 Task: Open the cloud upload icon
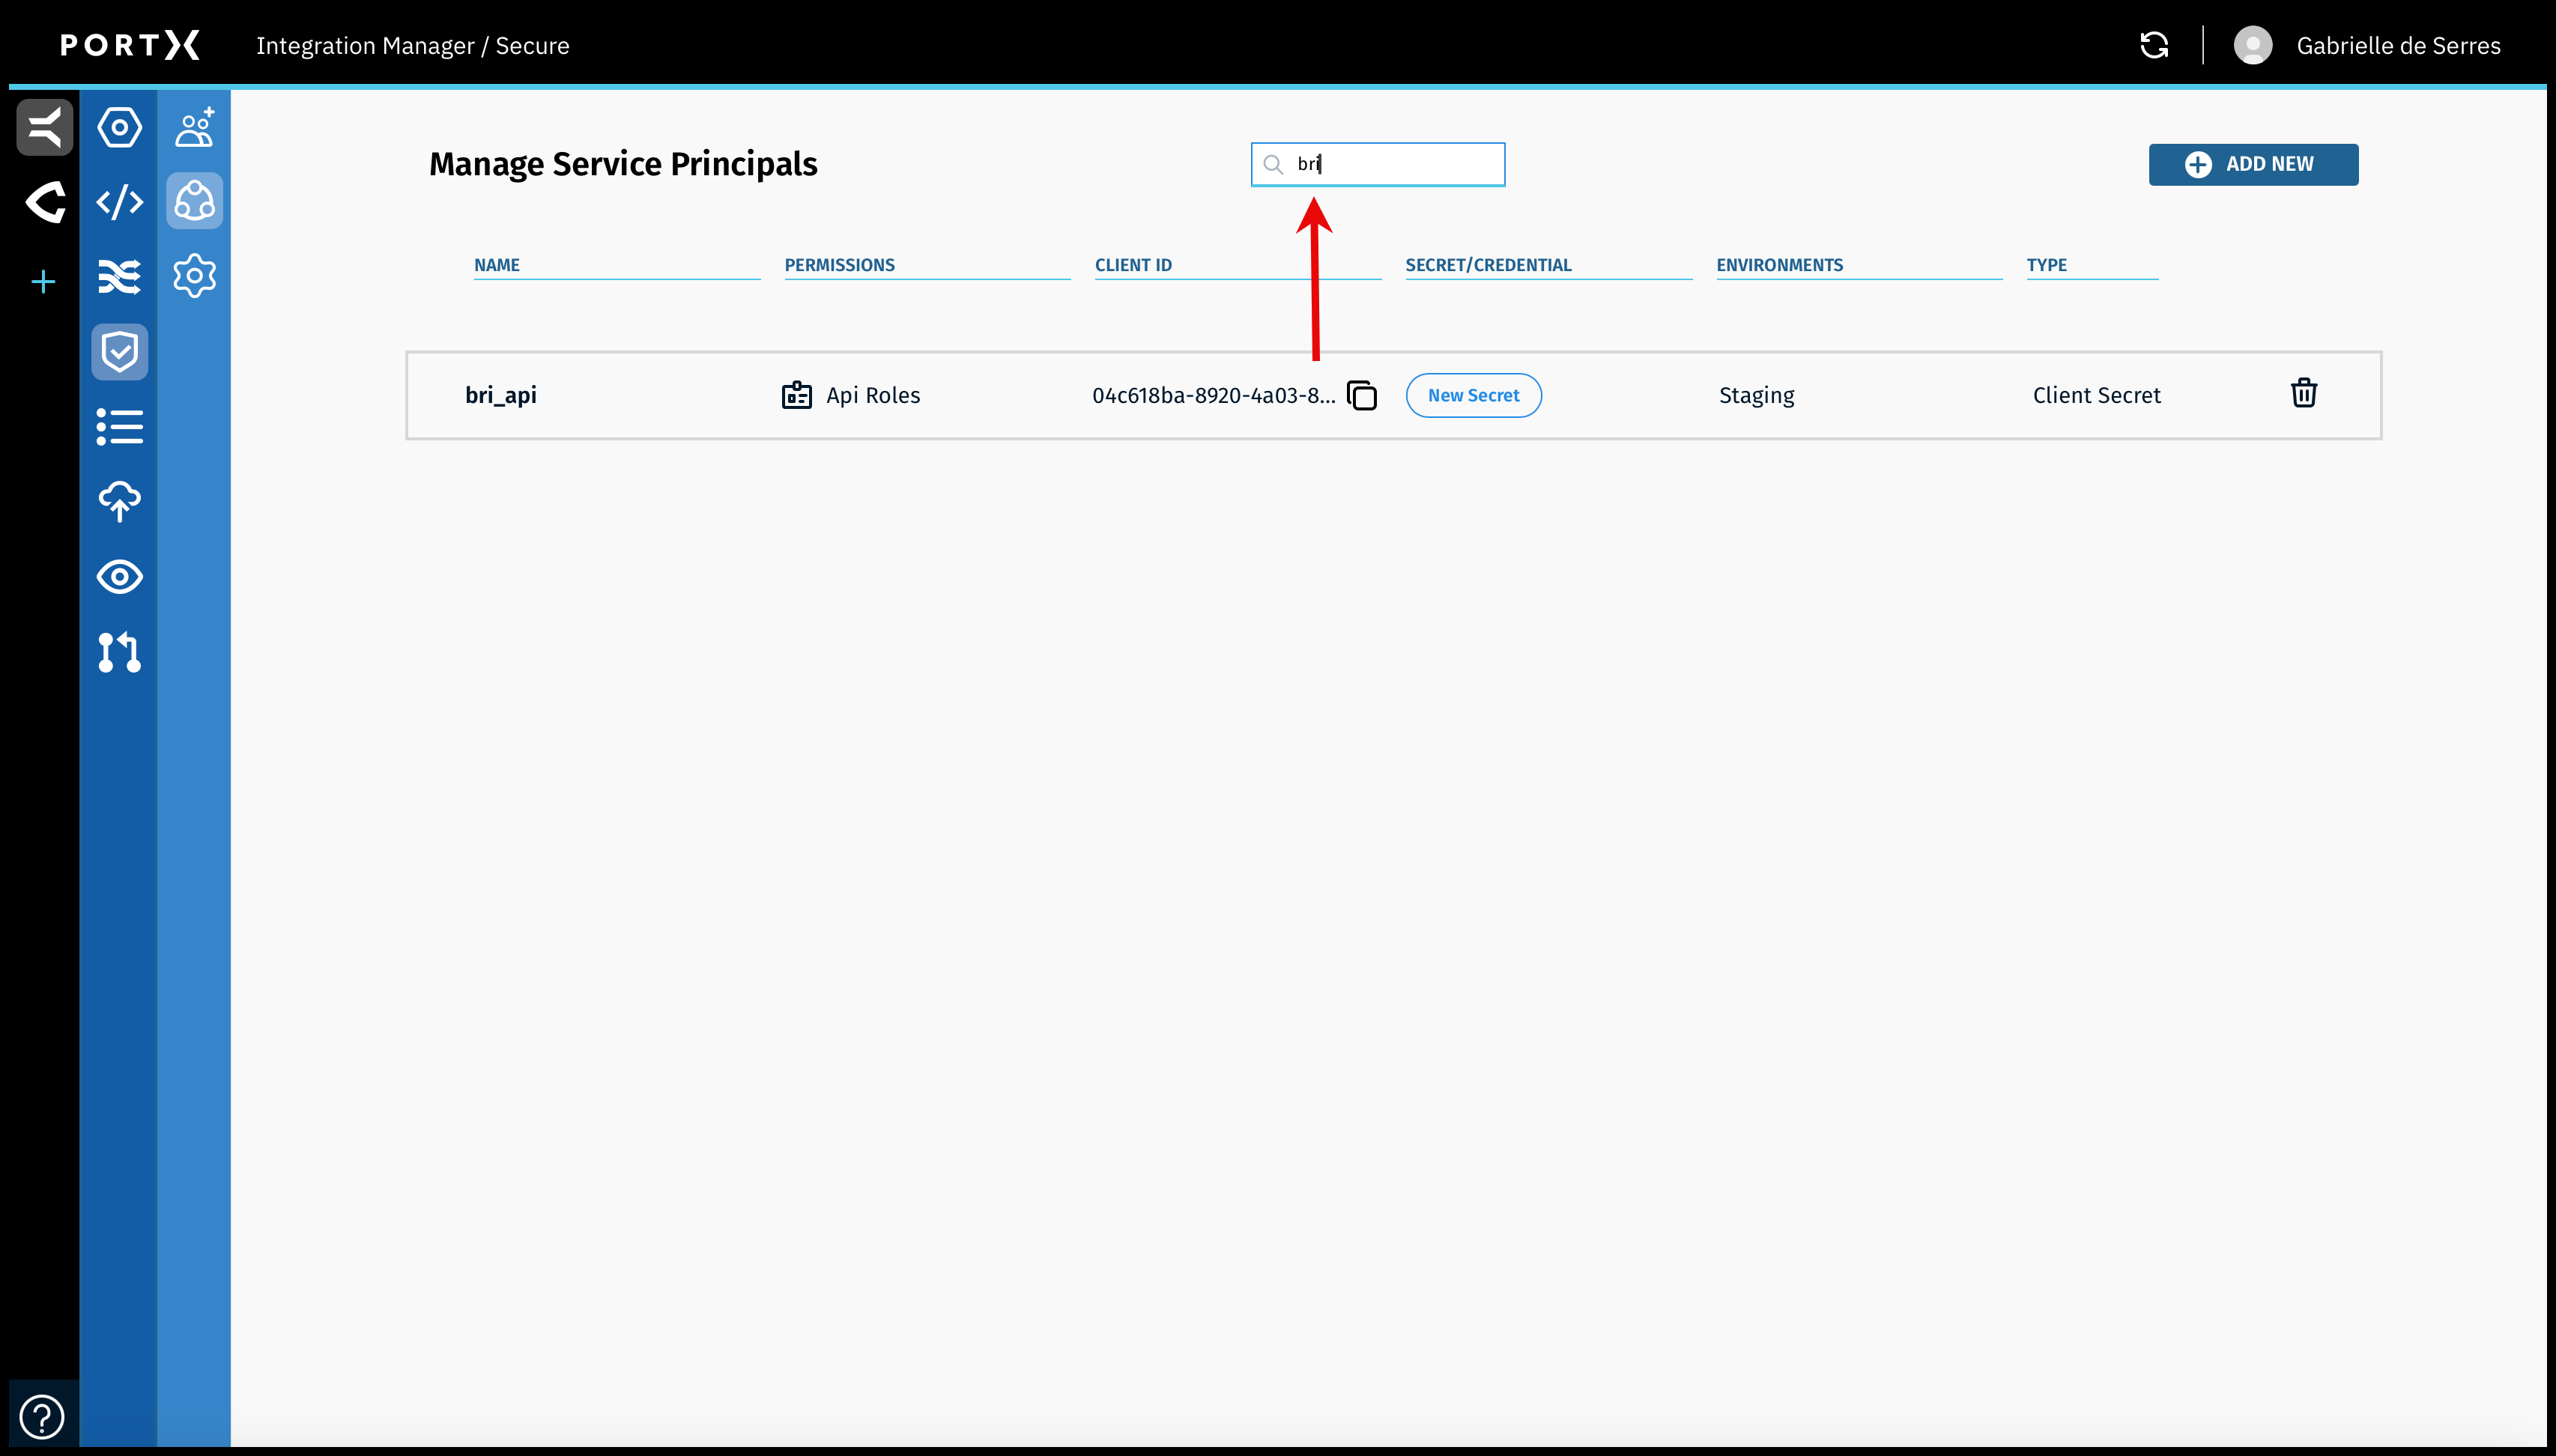pyautogui.click(x=119, y=502)
